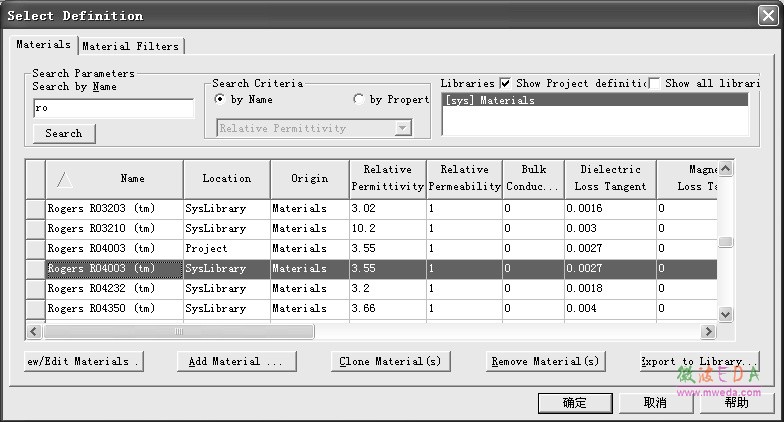Sort by the Origin column header
This screenshot has width=784, height=422.
[x=310, y=179]
